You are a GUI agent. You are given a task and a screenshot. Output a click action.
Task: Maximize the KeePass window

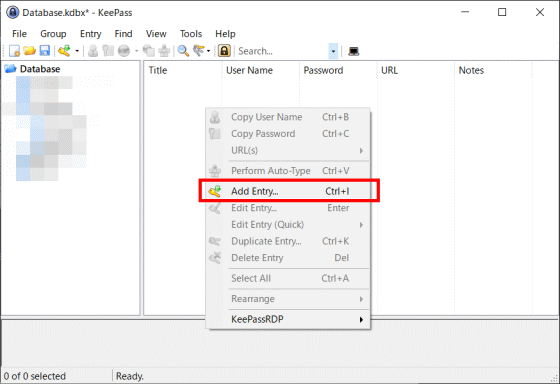point(502,12)
